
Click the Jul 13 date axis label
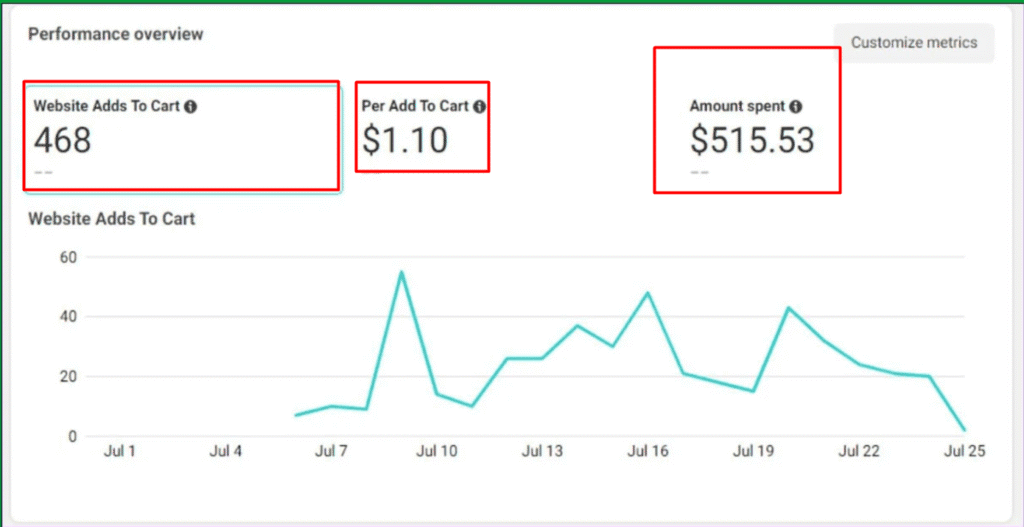542,452
